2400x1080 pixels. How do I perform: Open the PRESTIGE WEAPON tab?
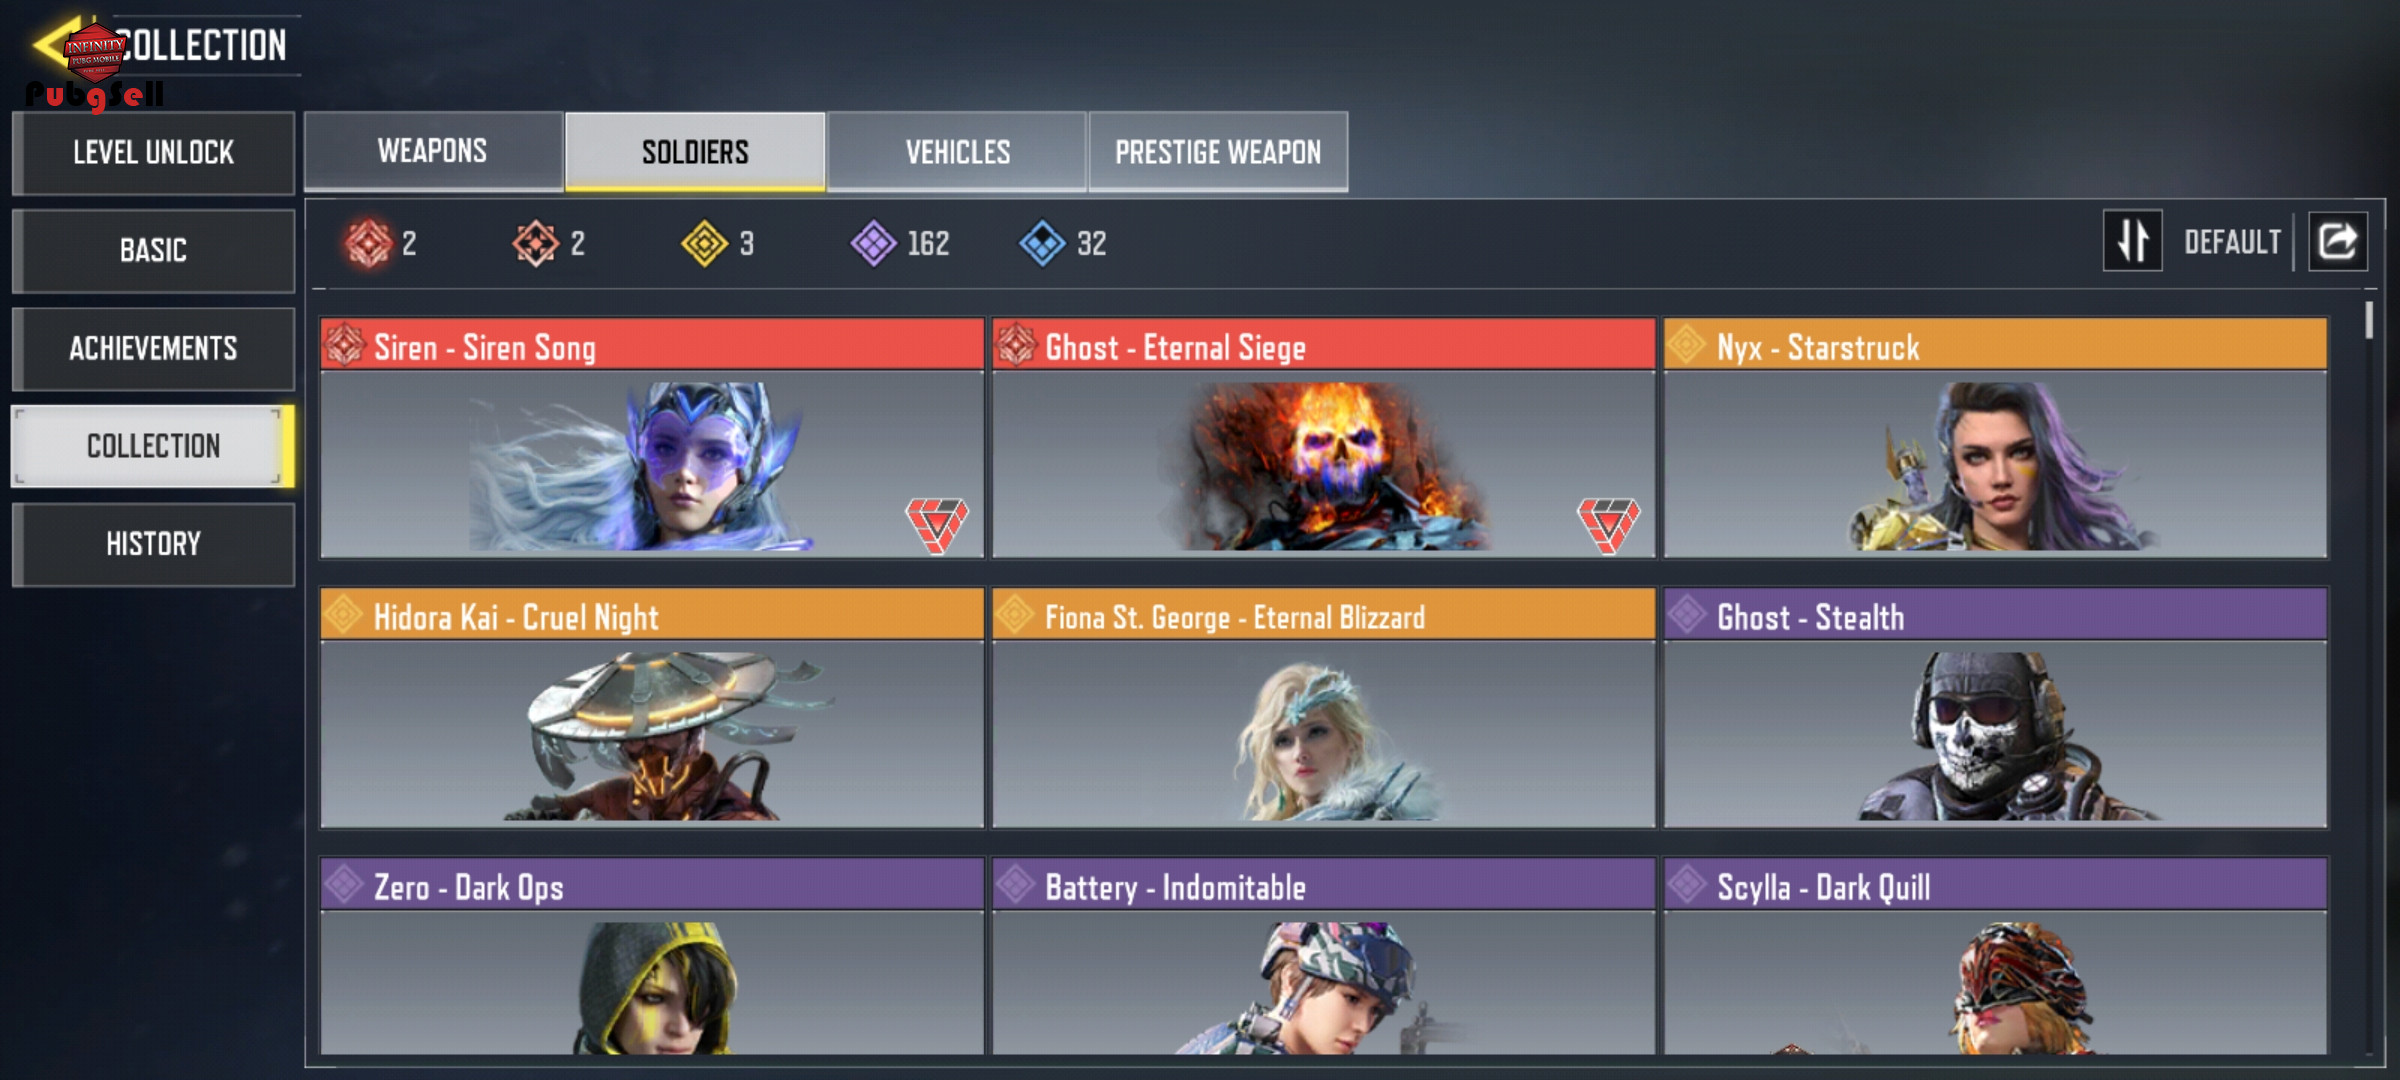(1218, 151)
